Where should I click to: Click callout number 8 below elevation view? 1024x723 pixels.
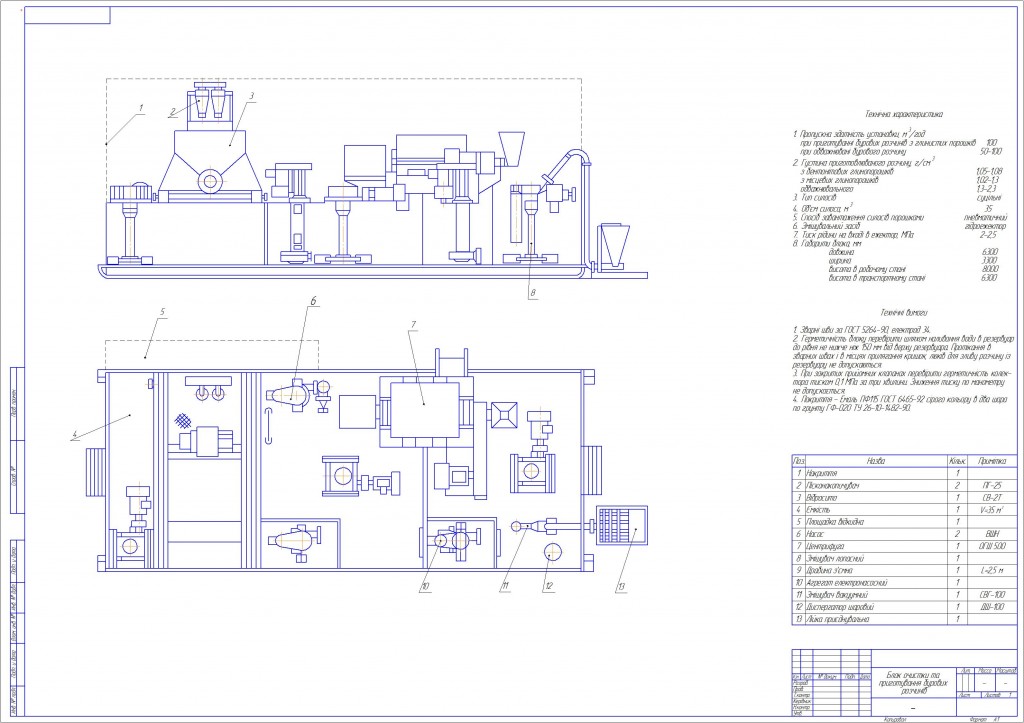[x=533, y=293]
